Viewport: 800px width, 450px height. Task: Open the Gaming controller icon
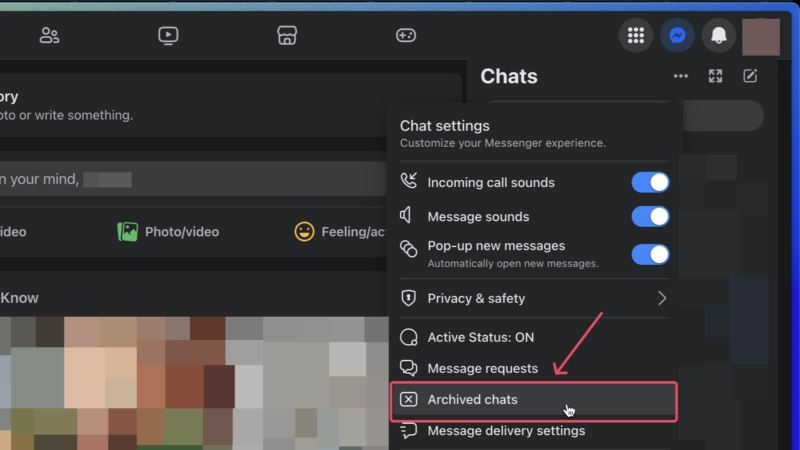[406, 35]
